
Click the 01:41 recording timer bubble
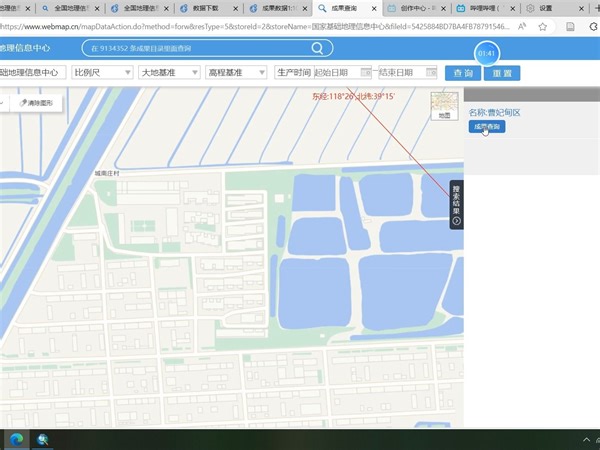[x=487, y=53]
